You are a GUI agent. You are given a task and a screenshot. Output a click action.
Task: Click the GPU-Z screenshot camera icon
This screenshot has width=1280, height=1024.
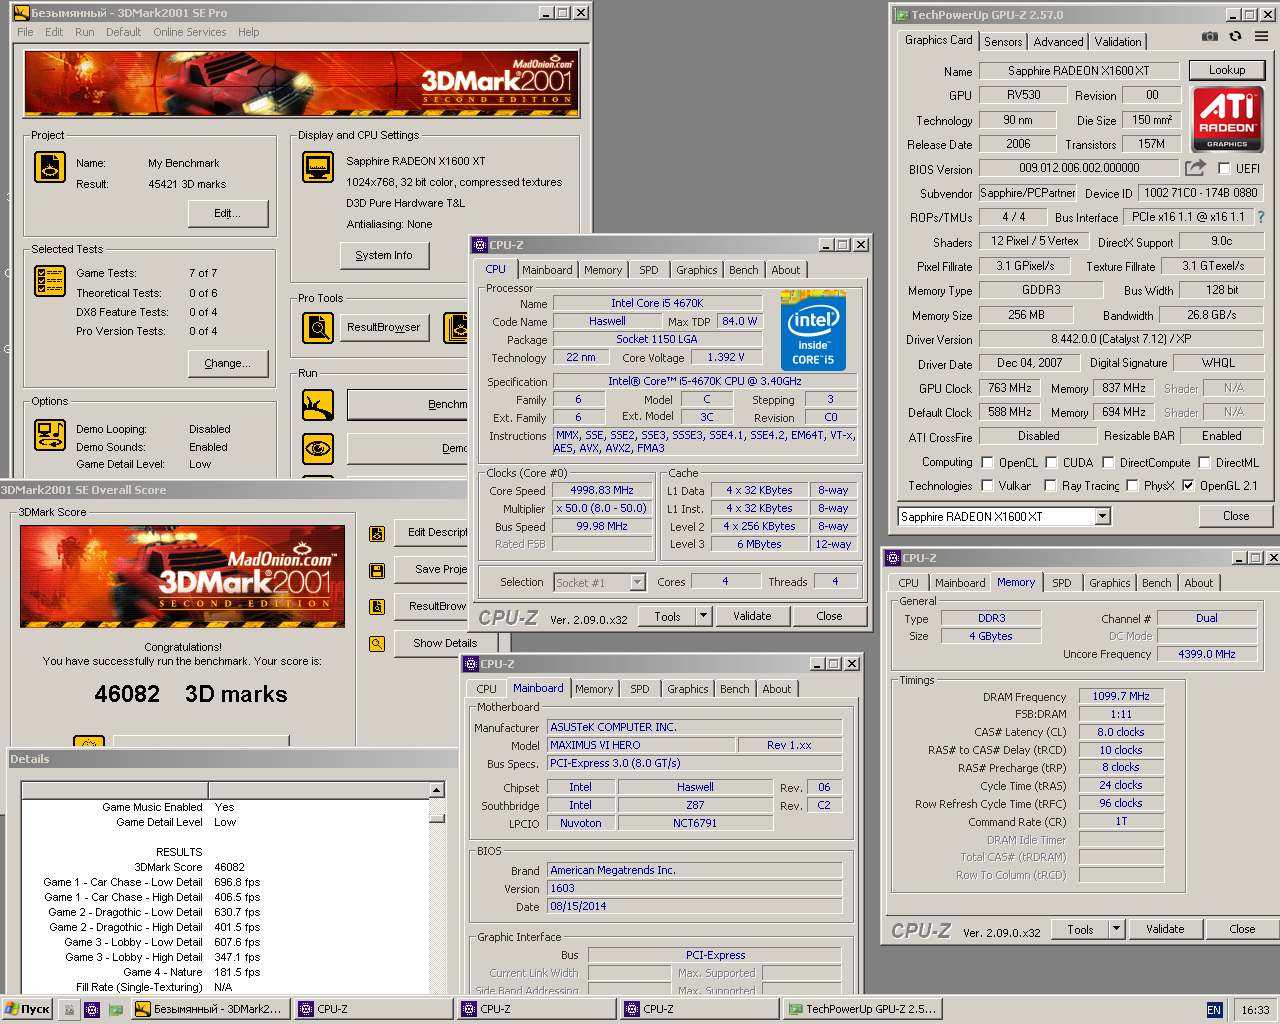click(1209, 36)
